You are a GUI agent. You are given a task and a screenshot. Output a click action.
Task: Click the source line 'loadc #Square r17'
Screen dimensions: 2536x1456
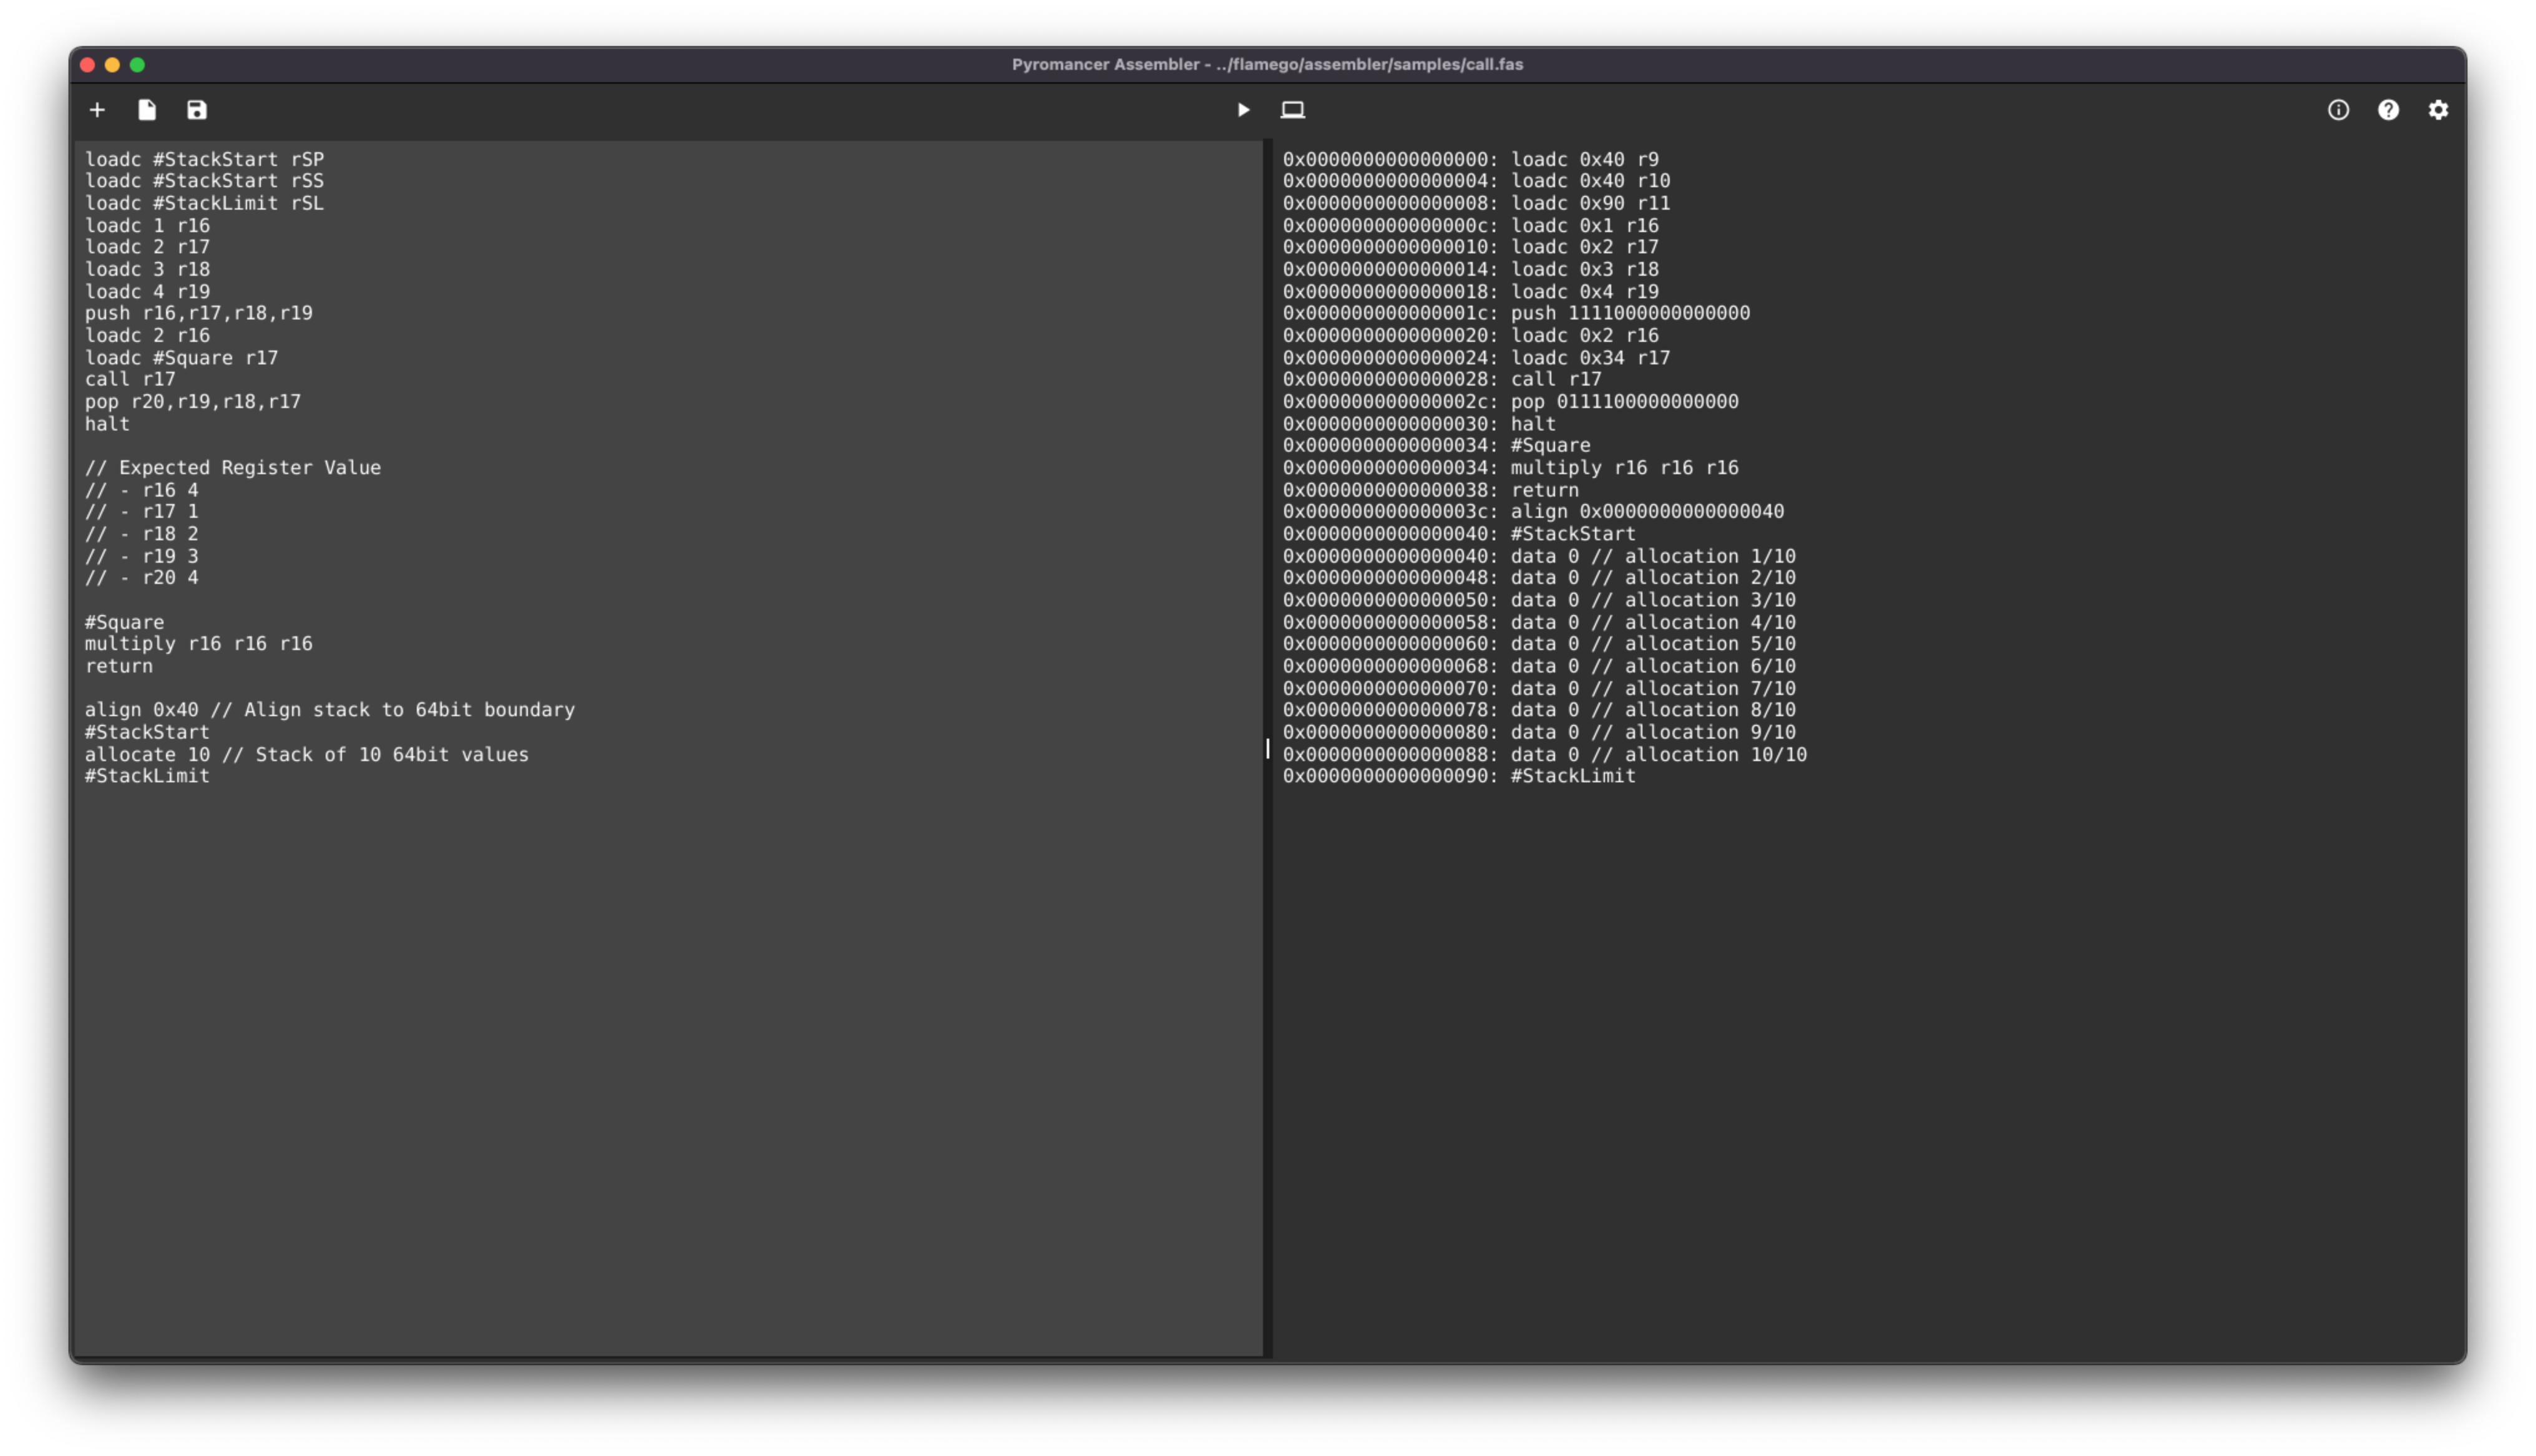(181, 358)
